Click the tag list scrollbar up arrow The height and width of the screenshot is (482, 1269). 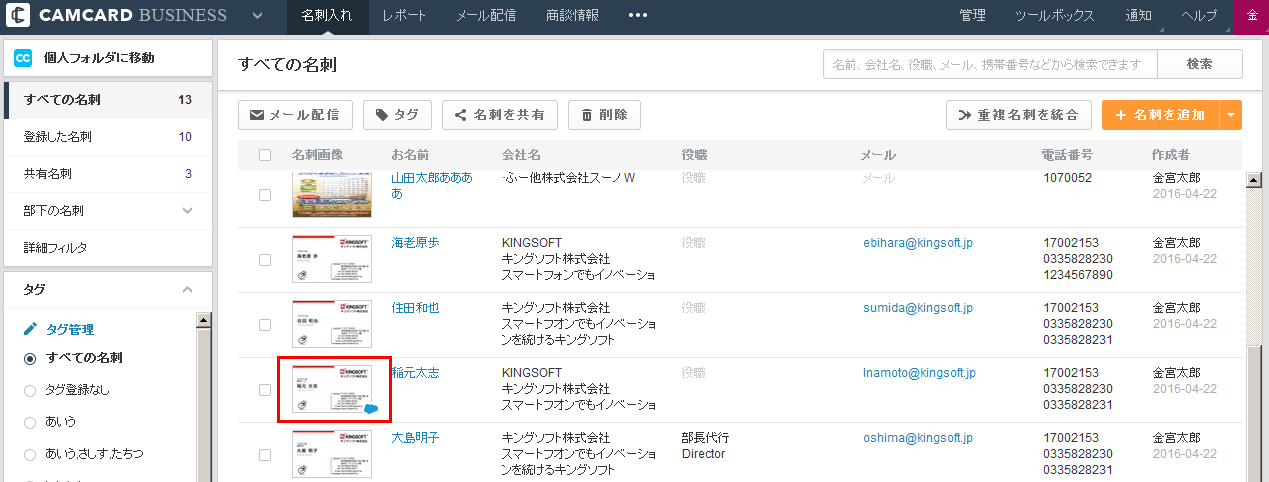tap(204, 321)
